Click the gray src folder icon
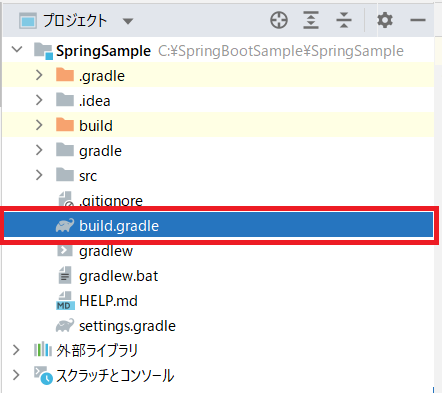Screen dimensions: 442x393 (x=65, y=175)
